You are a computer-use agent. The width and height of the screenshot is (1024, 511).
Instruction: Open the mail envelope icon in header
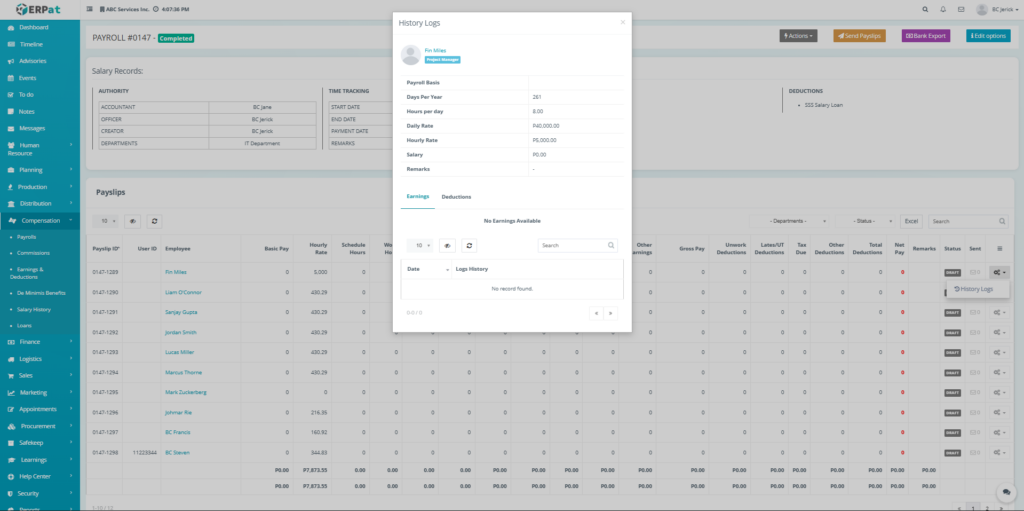pos(961,9)
